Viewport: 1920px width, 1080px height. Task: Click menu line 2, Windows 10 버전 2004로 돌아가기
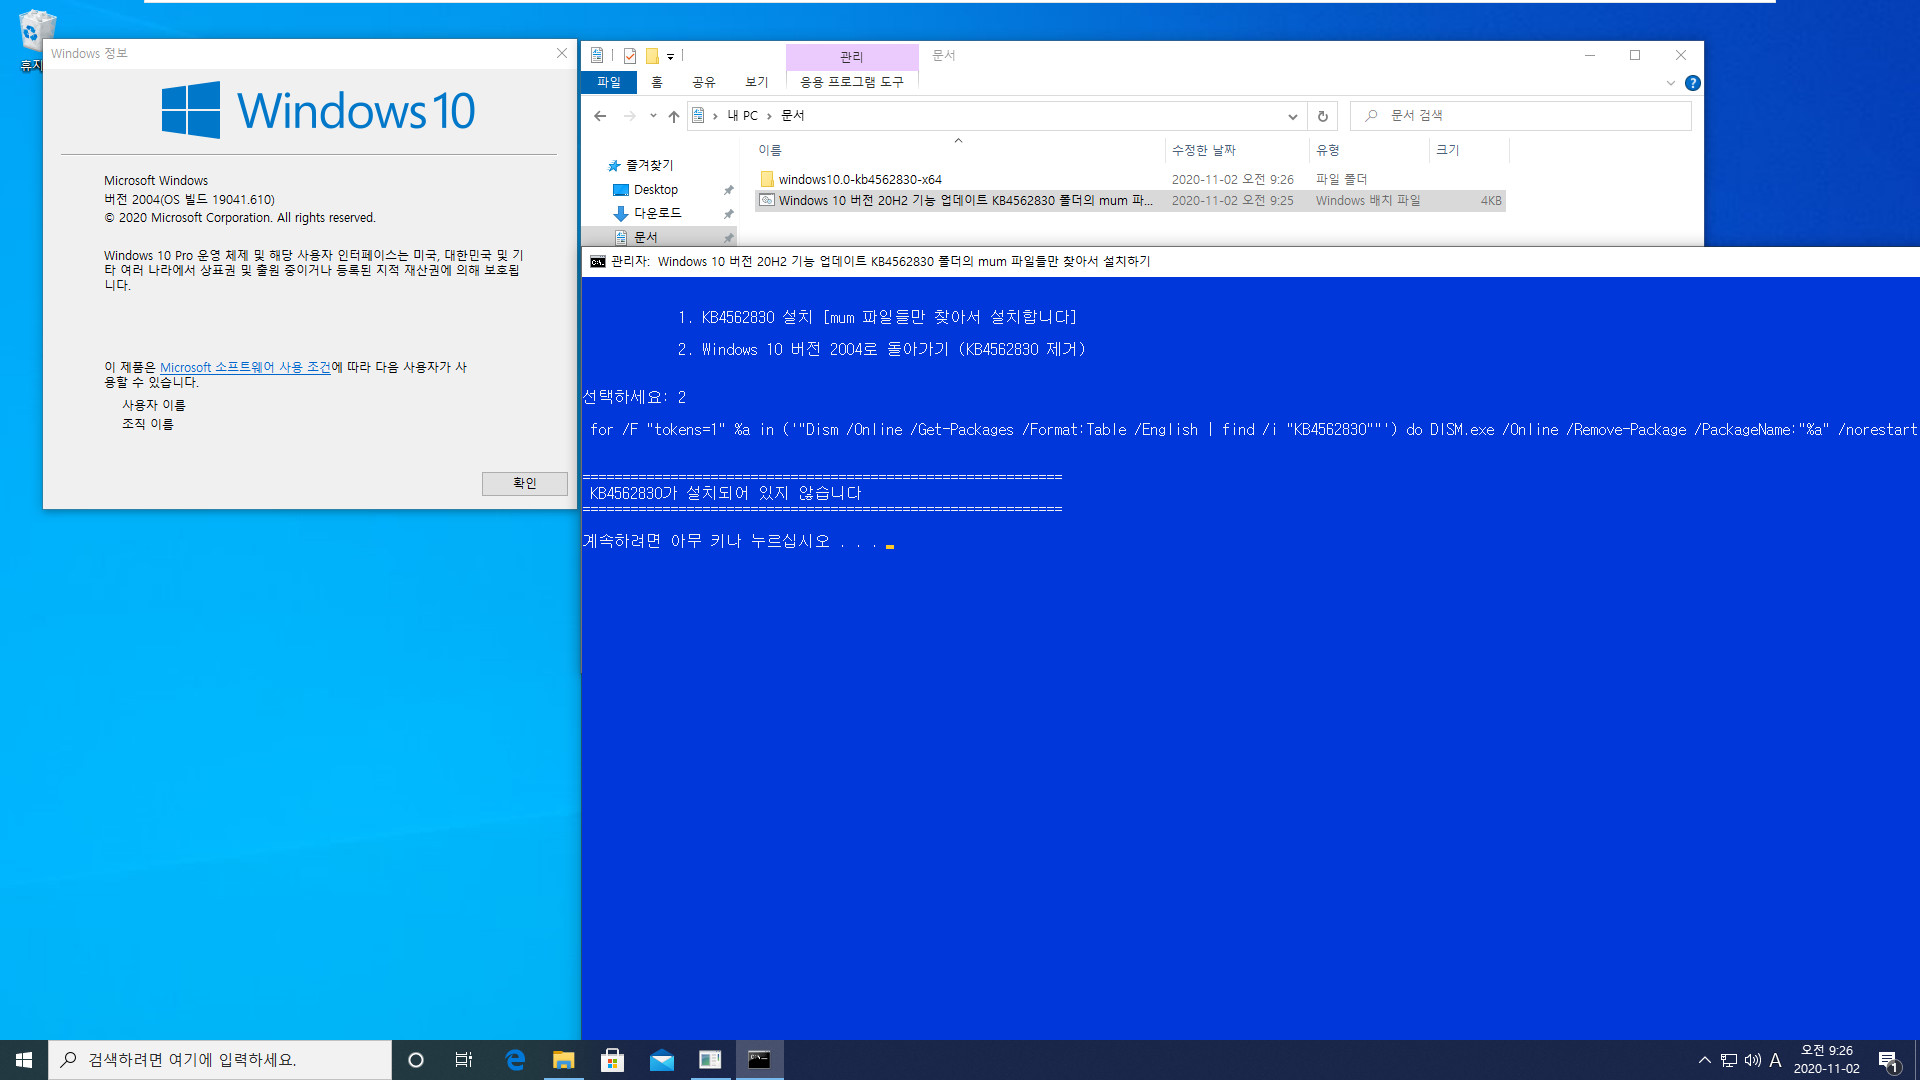882,350
